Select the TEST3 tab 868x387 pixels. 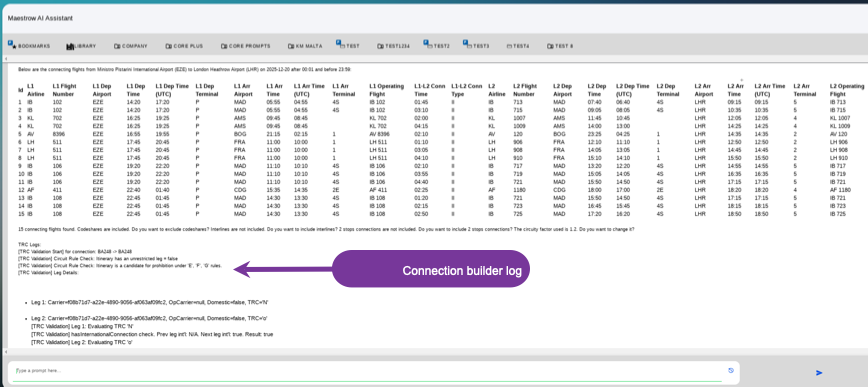click(476, 45)
